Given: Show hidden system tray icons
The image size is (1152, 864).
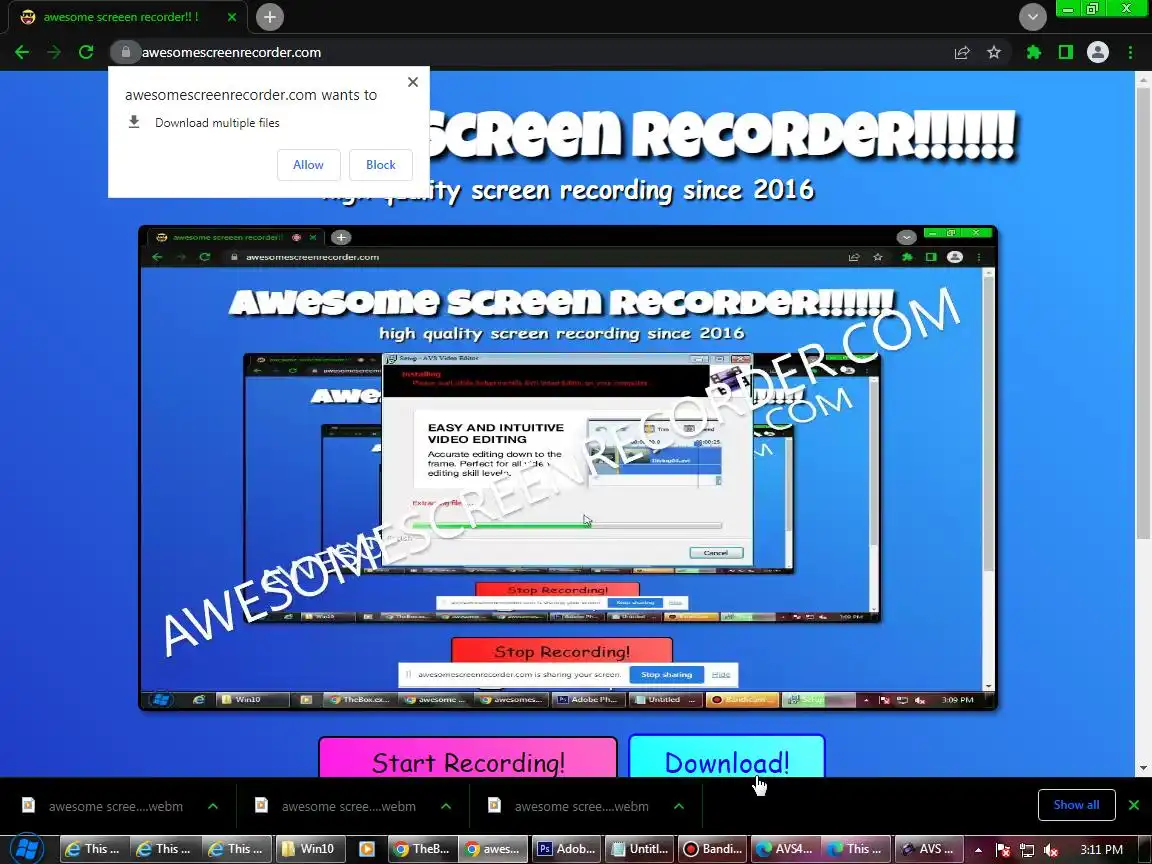Looking at the screenshot, I should [979, 849].
